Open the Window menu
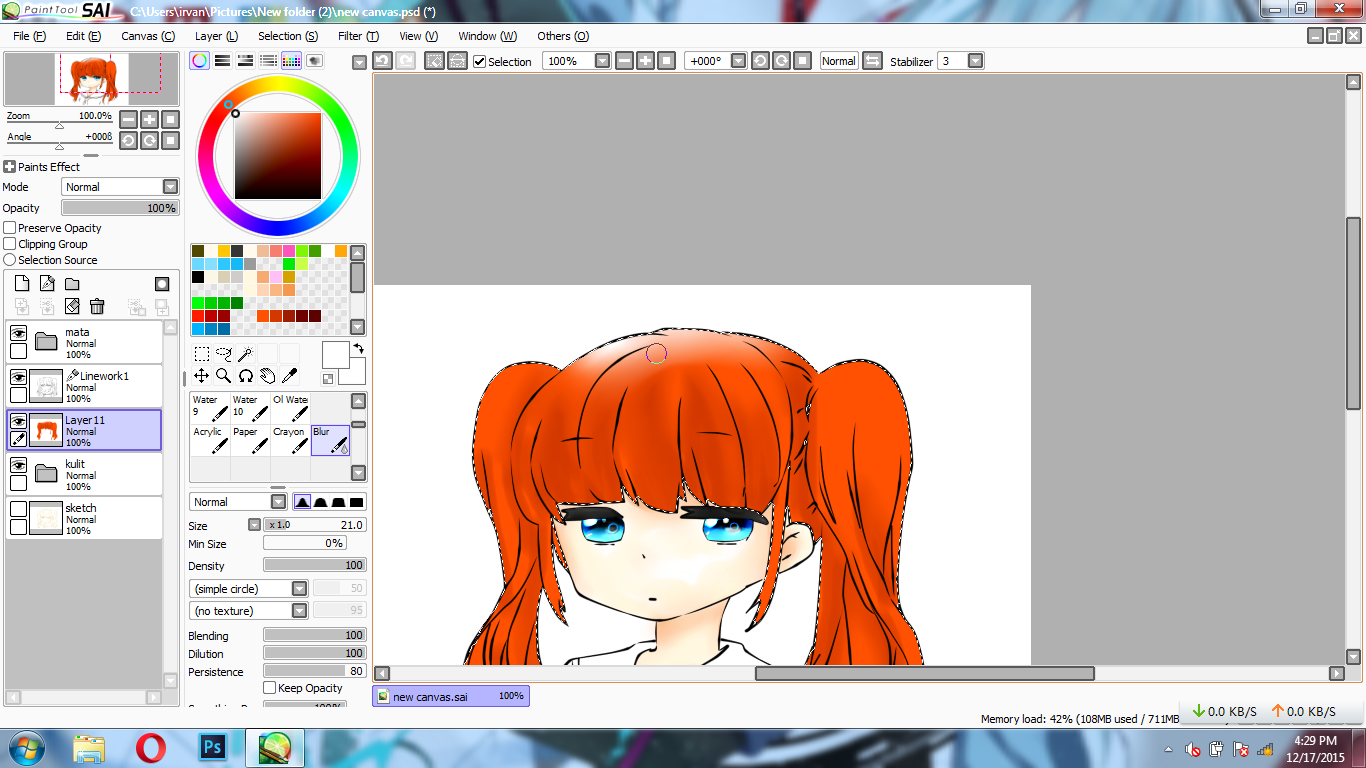This screenshot has height=768, width=1366. (487, 36)
